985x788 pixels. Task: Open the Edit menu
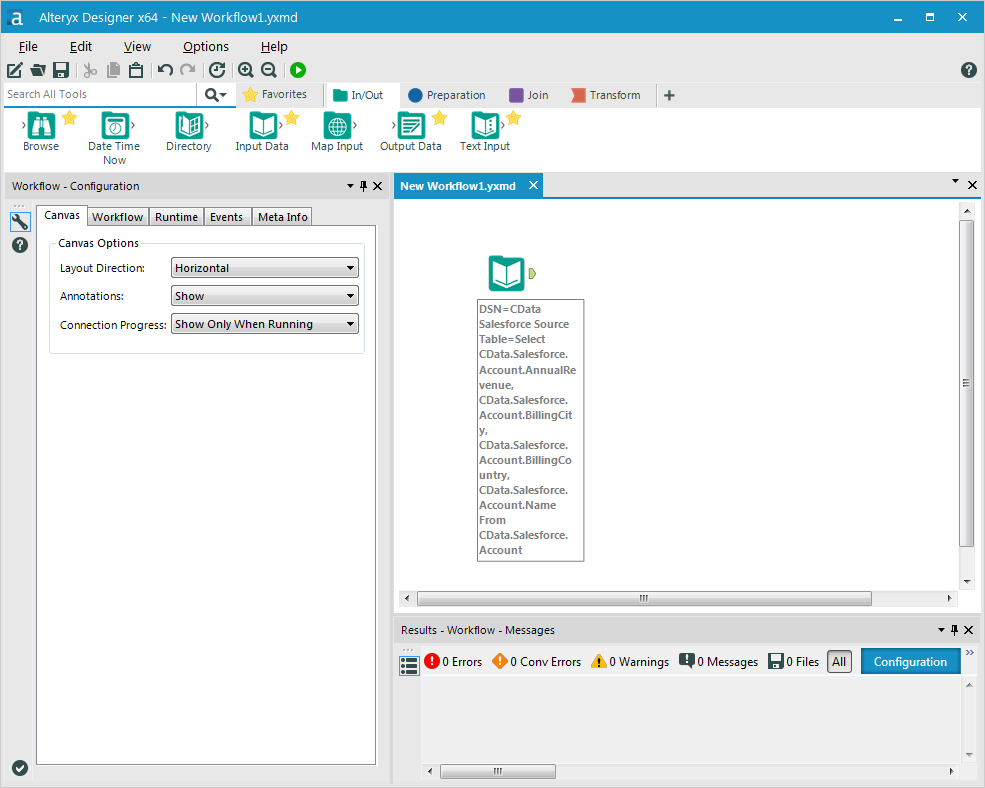(x=80, y=47)
